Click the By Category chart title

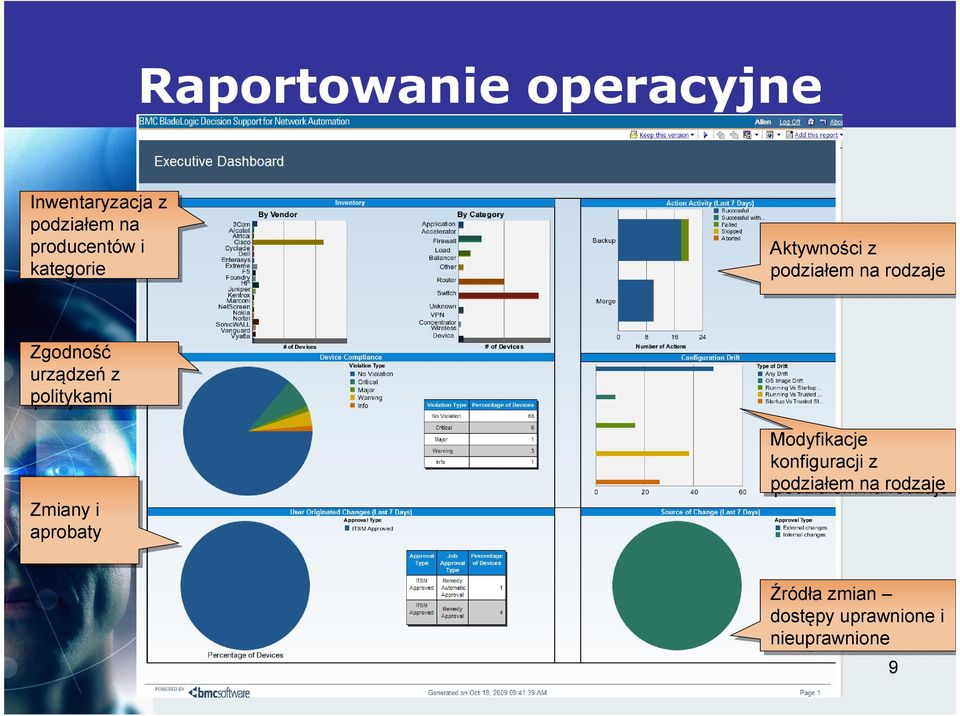[481, 214]
